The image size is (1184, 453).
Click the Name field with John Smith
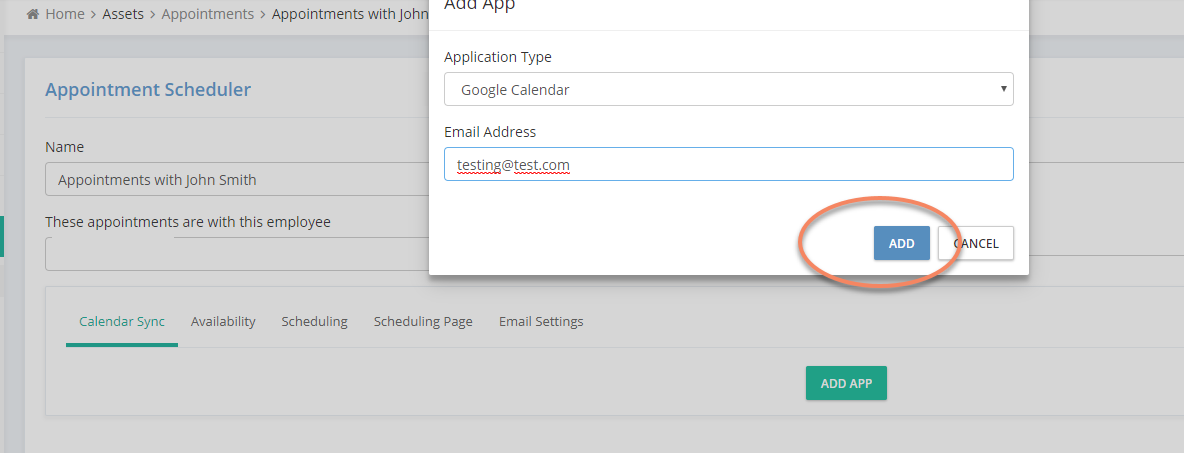tap(237, 180)
